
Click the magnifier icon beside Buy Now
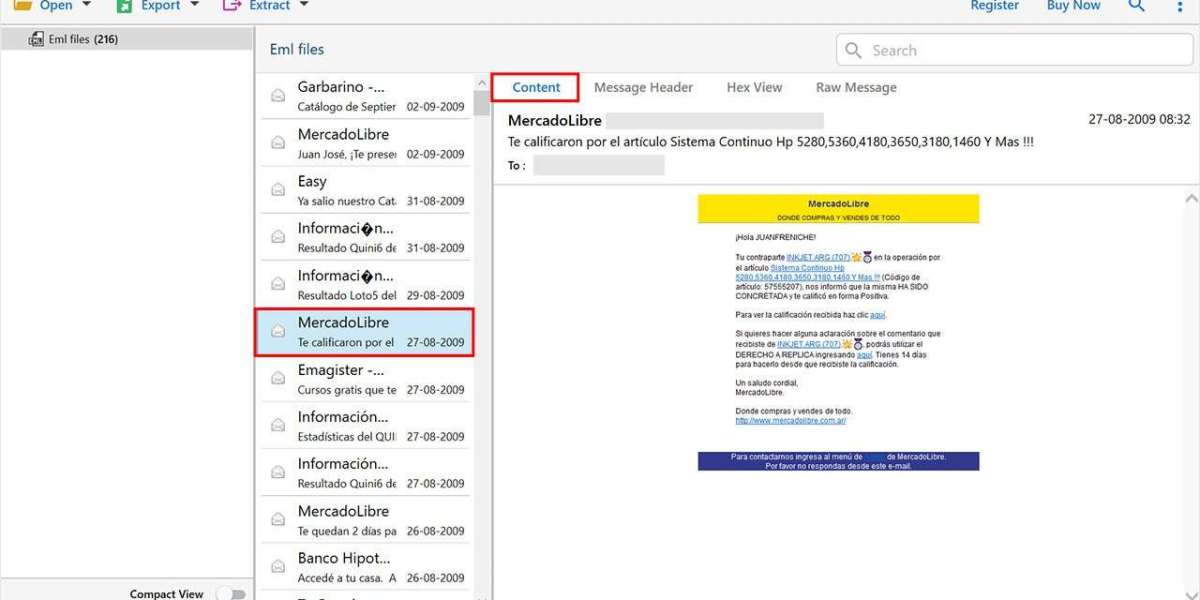[x=1136, y=5]
